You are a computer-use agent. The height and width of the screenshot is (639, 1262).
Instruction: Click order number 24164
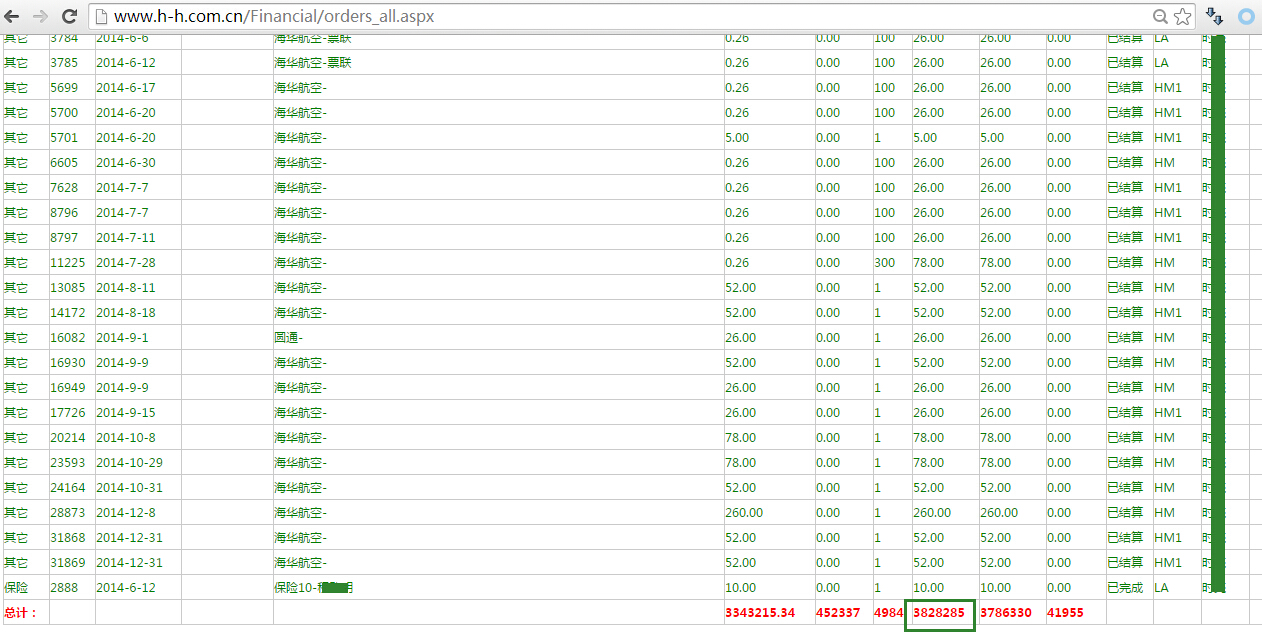point(68,487)
